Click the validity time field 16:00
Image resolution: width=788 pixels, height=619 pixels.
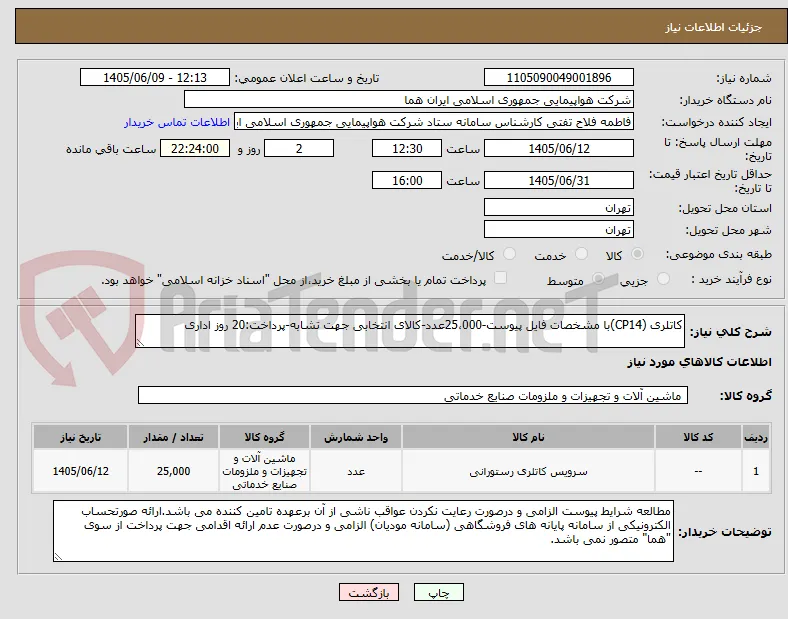407,180
